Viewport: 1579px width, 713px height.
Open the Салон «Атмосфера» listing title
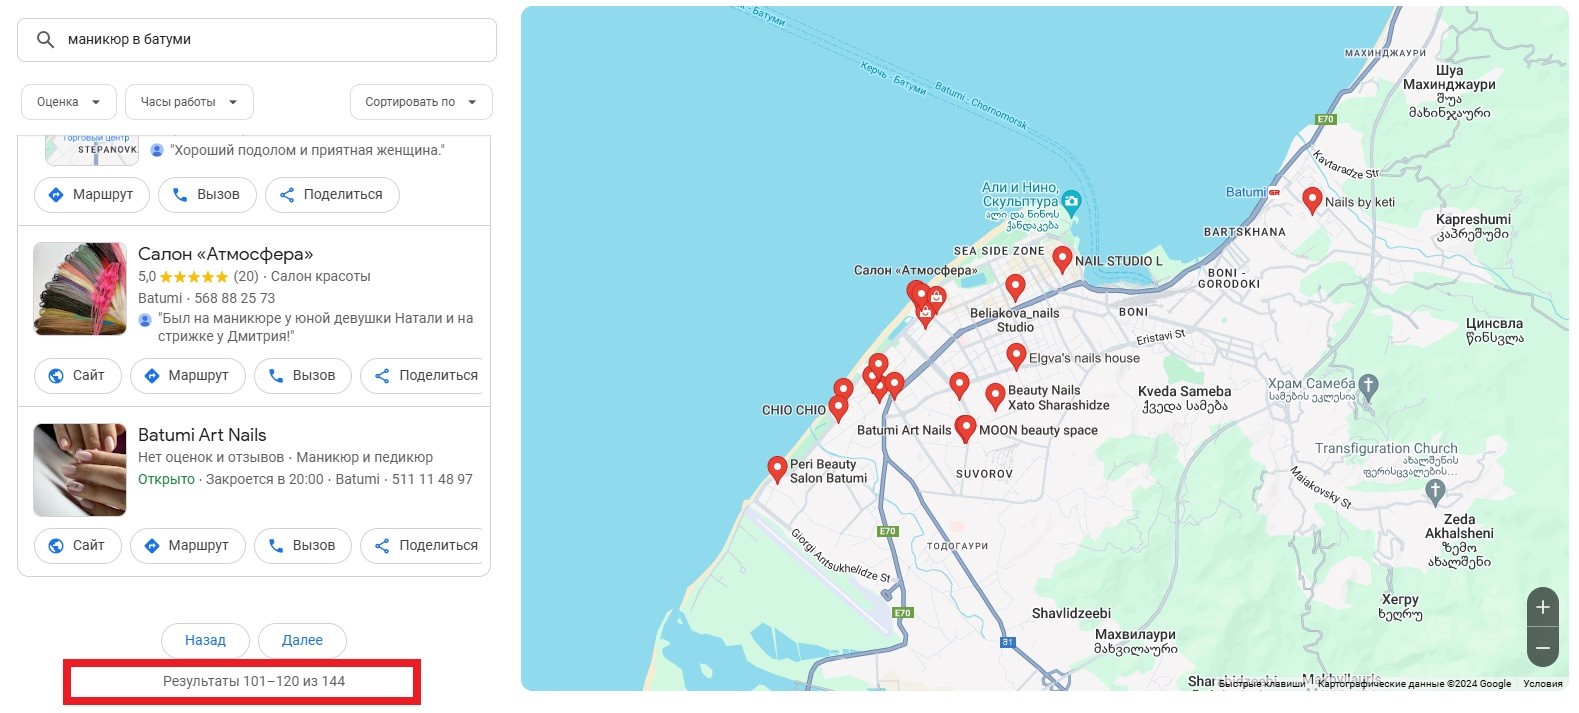[x=226, y=254]
